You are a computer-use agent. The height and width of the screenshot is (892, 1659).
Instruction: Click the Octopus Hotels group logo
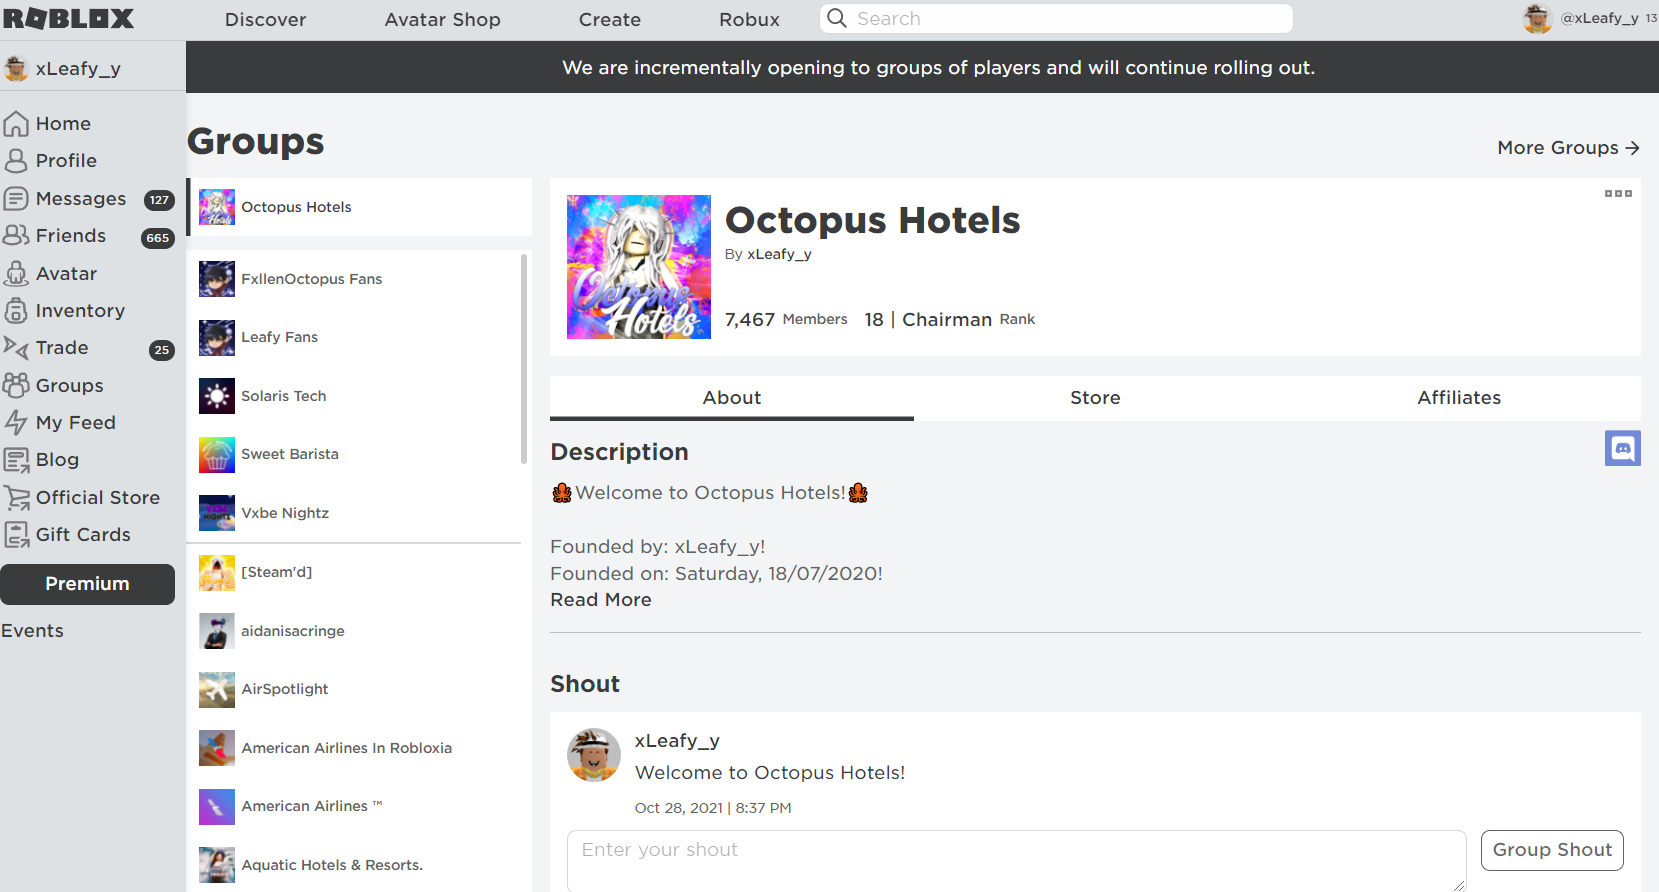(639, 267)
